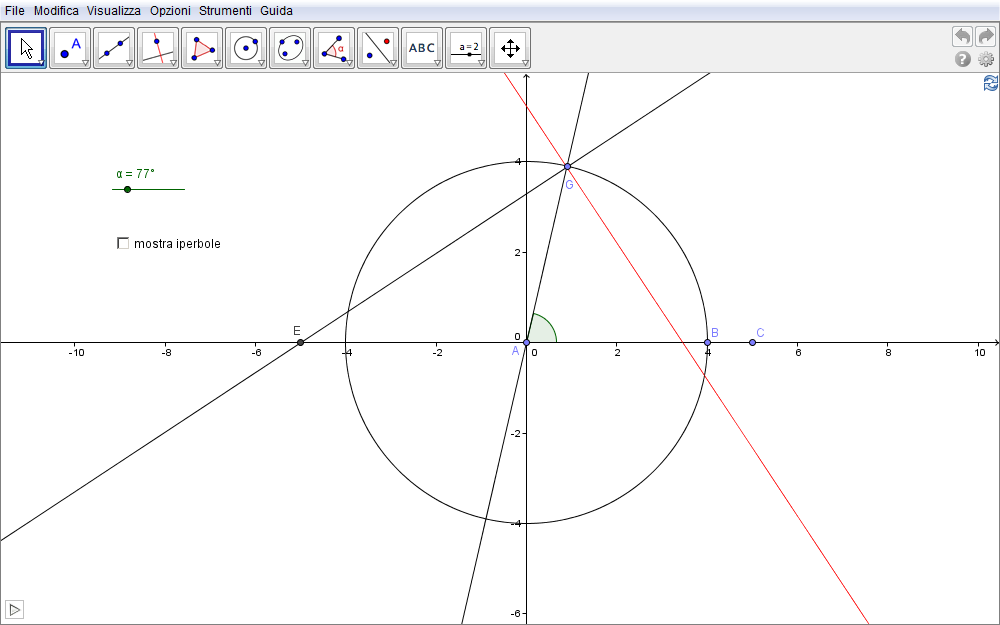This screenshot has width=1000, height=625.
Task: Select point G on the circle
Action: point(567,166)
